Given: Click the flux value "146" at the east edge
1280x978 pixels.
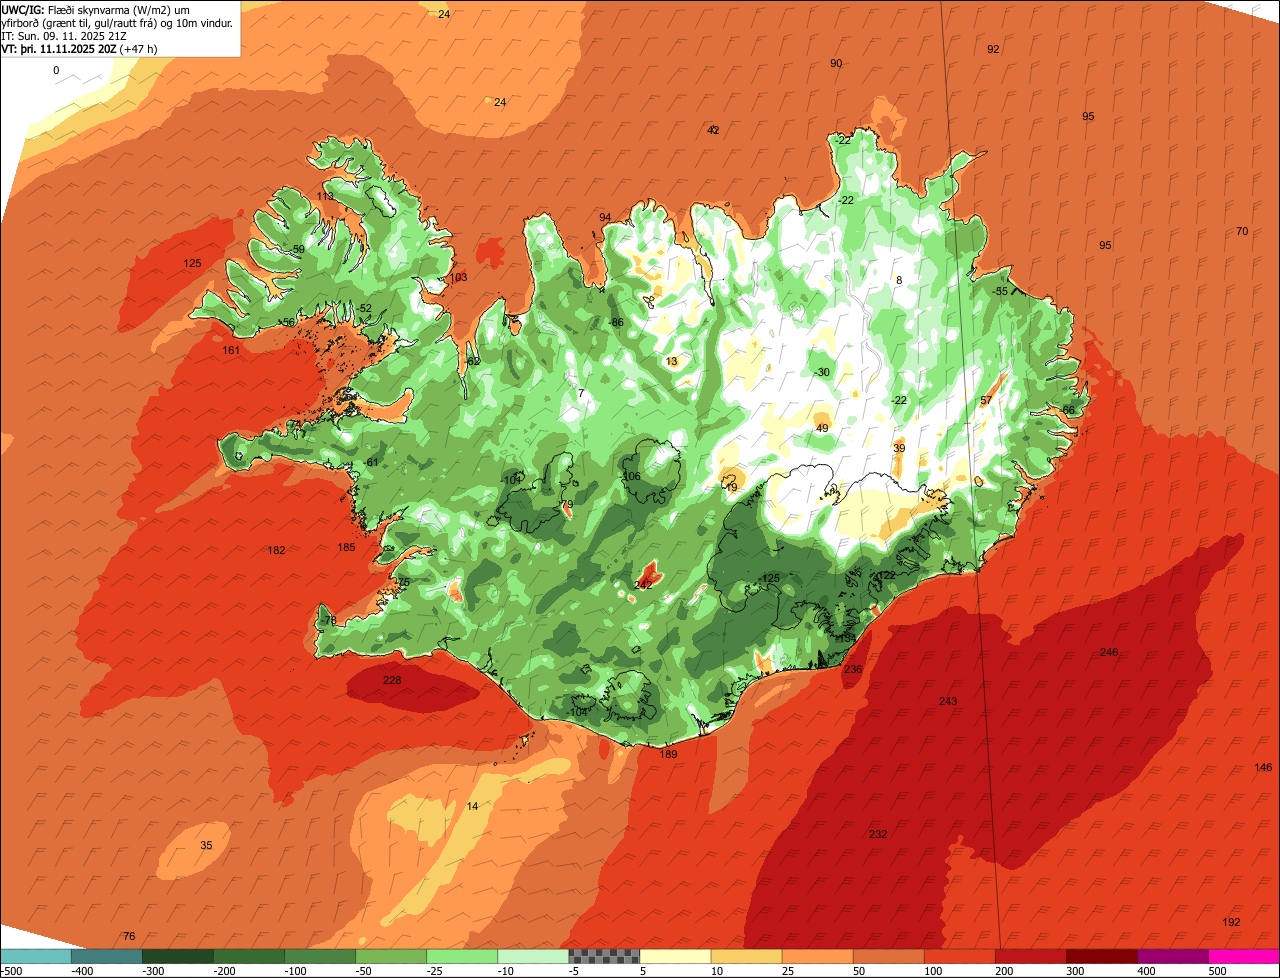Looking at the screenshot, I should click(1264, 767).
